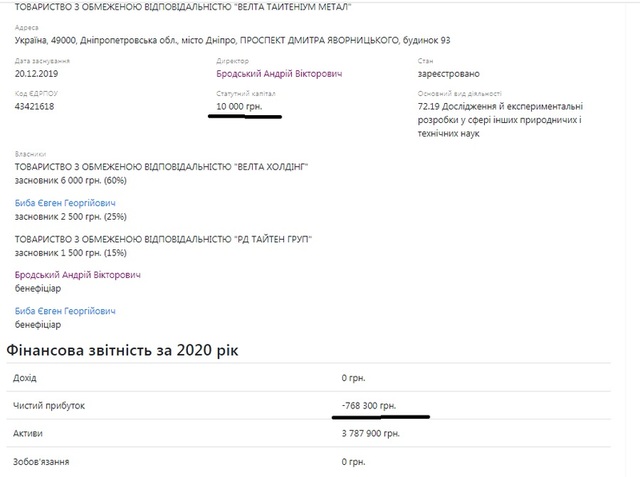Screen dimensions: 640x477
Task: Select the founding date 20.12.2019
Action: coord(39,74)
